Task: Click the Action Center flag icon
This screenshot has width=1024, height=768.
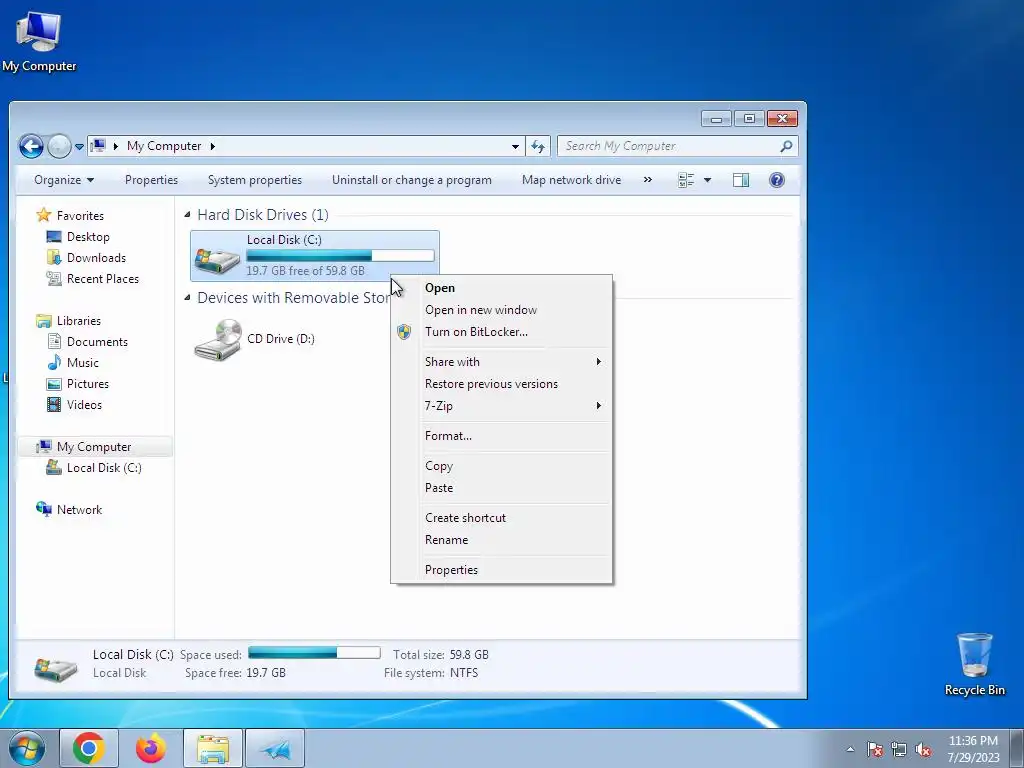Action: click(x=875, y=749)
